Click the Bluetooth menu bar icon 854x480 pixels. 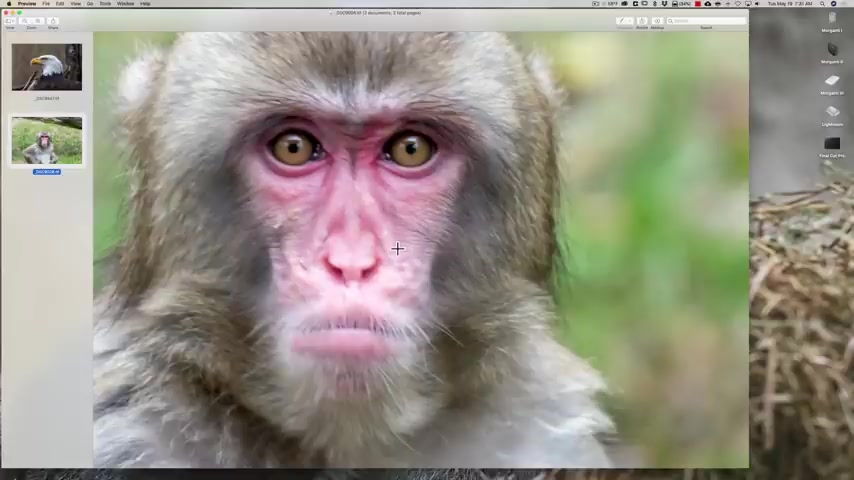(655, 4)
